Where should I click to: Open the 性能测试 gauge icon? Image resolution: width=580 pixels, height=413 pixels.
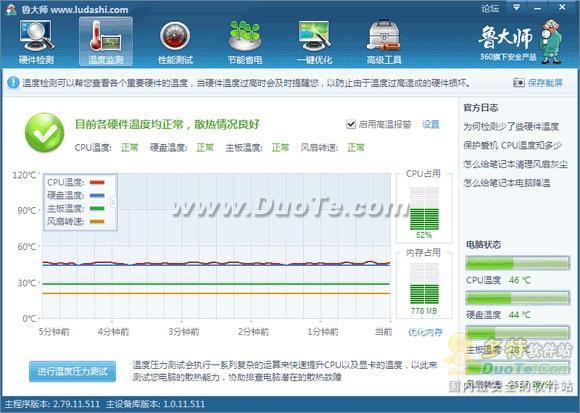tap(175, 42)
